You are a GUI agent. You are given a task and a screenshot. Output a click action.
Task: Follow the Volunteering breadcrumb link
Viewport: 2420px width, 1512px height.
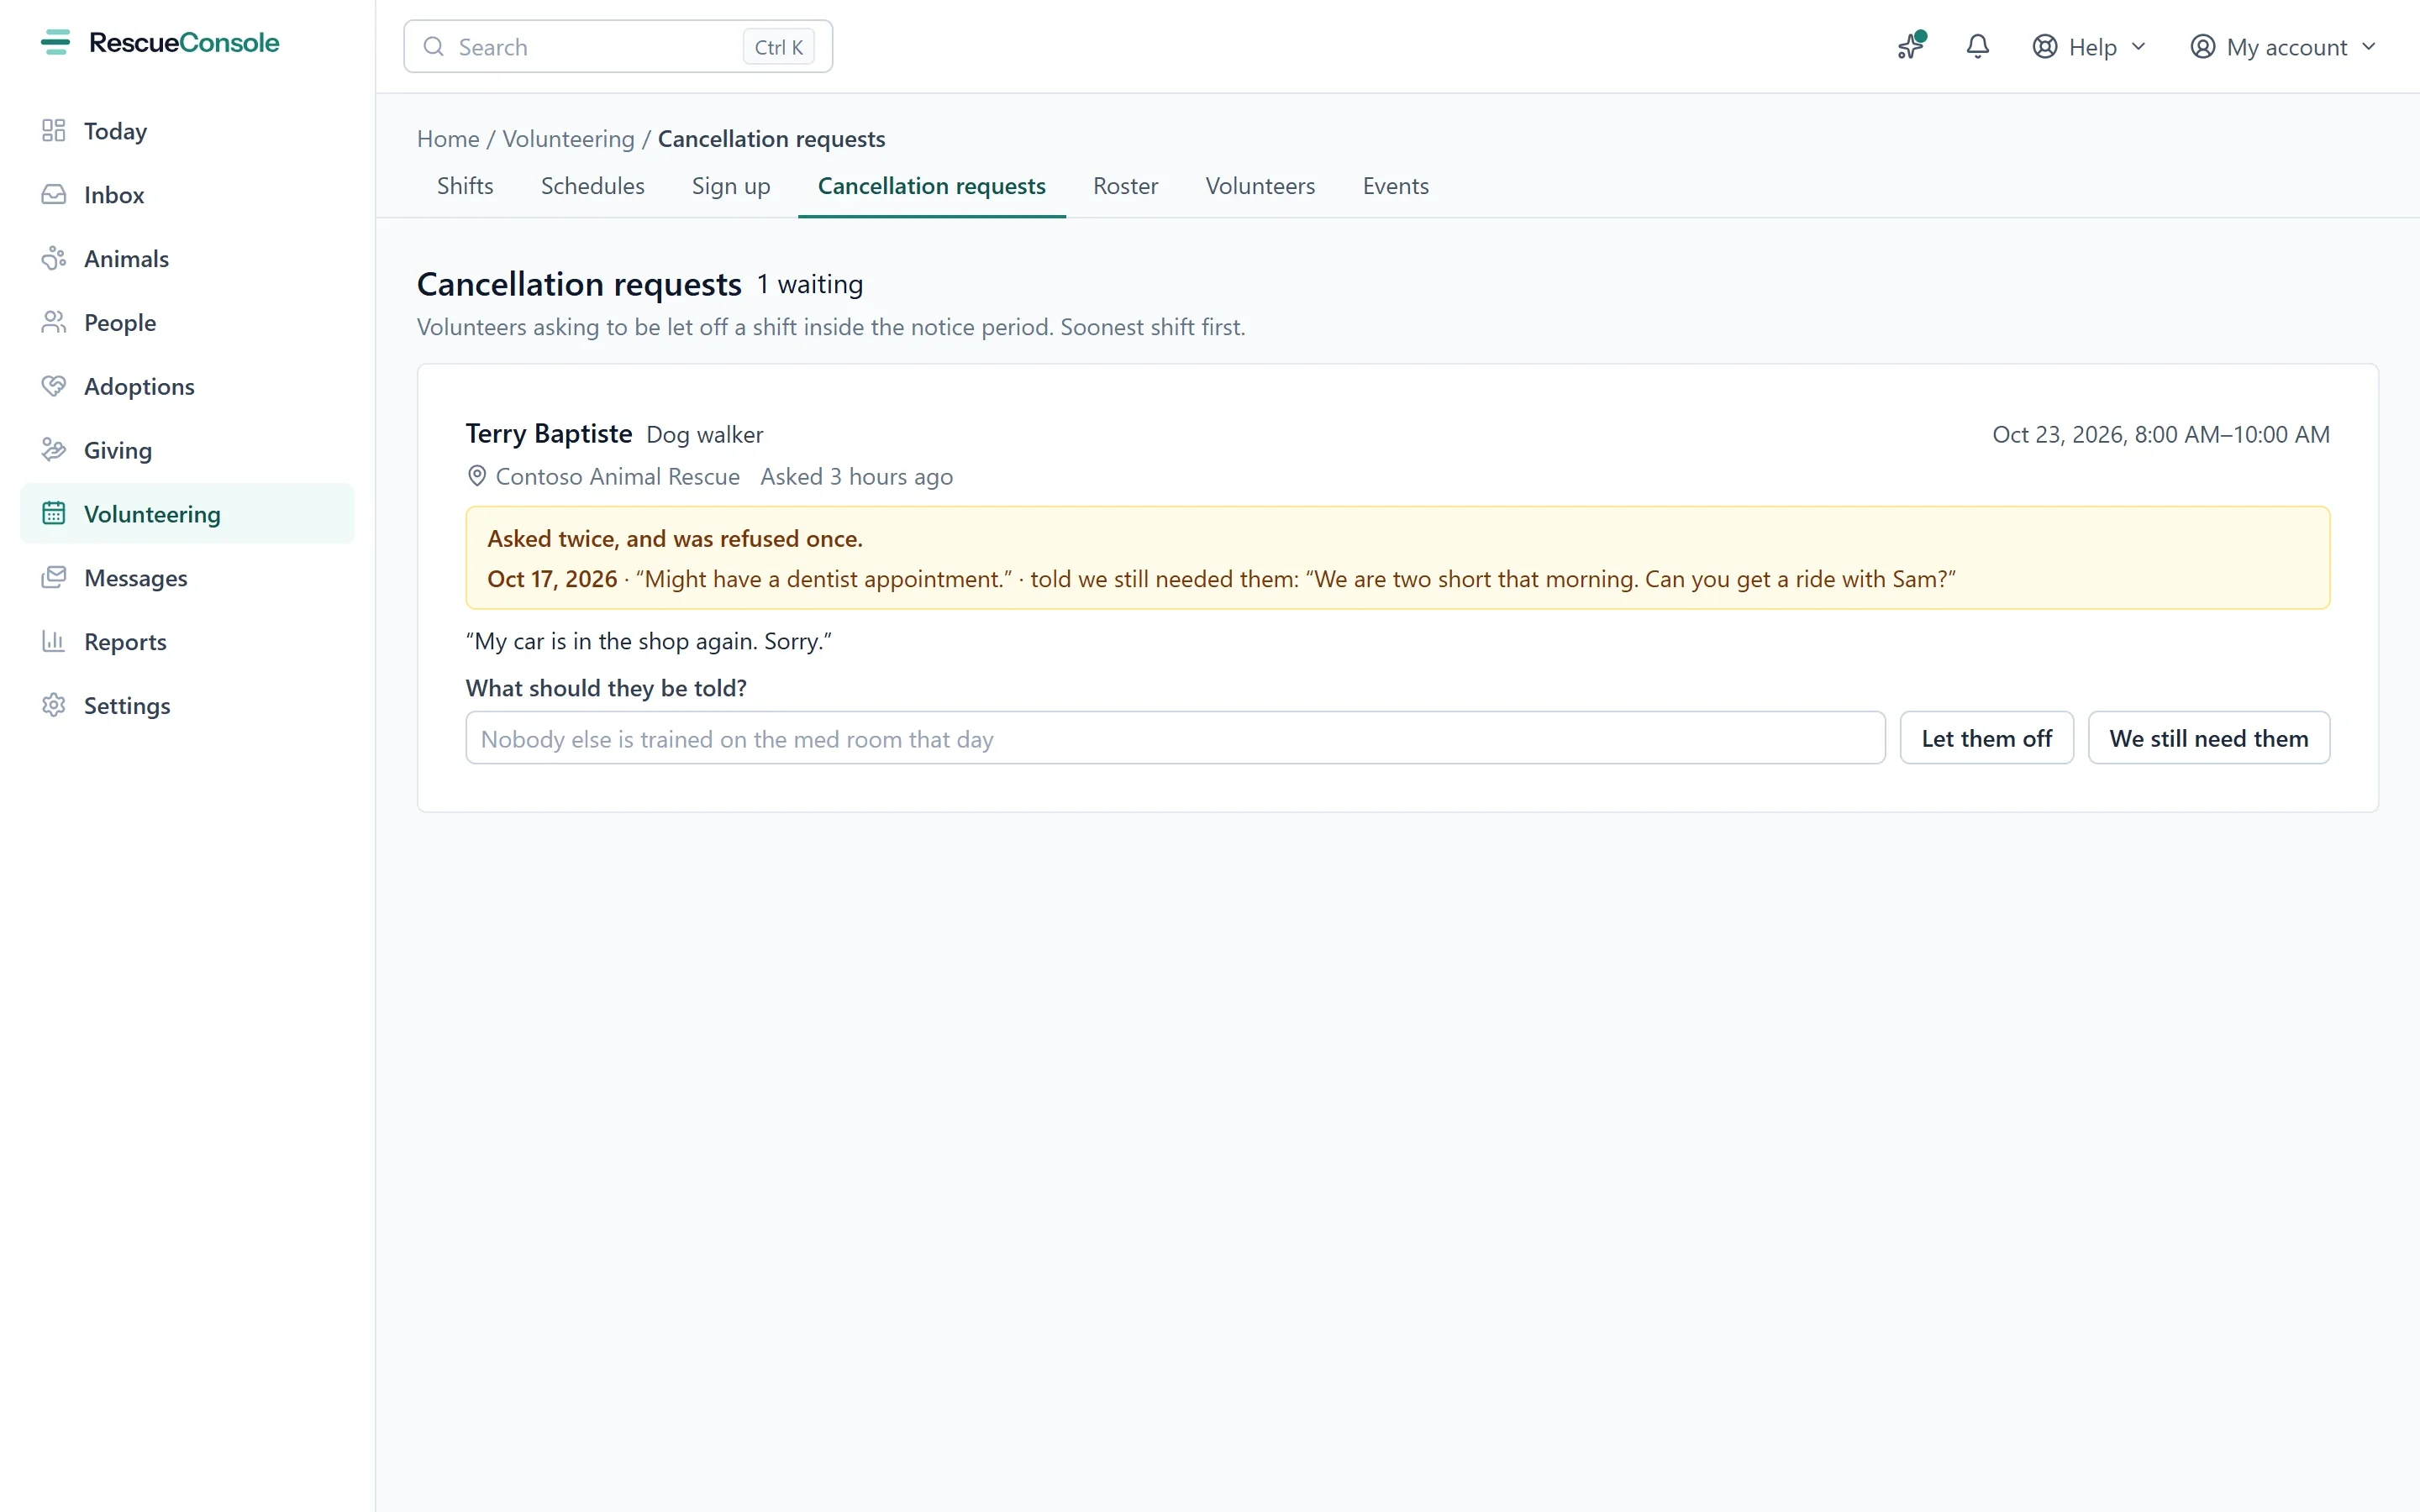click(568, 139)
